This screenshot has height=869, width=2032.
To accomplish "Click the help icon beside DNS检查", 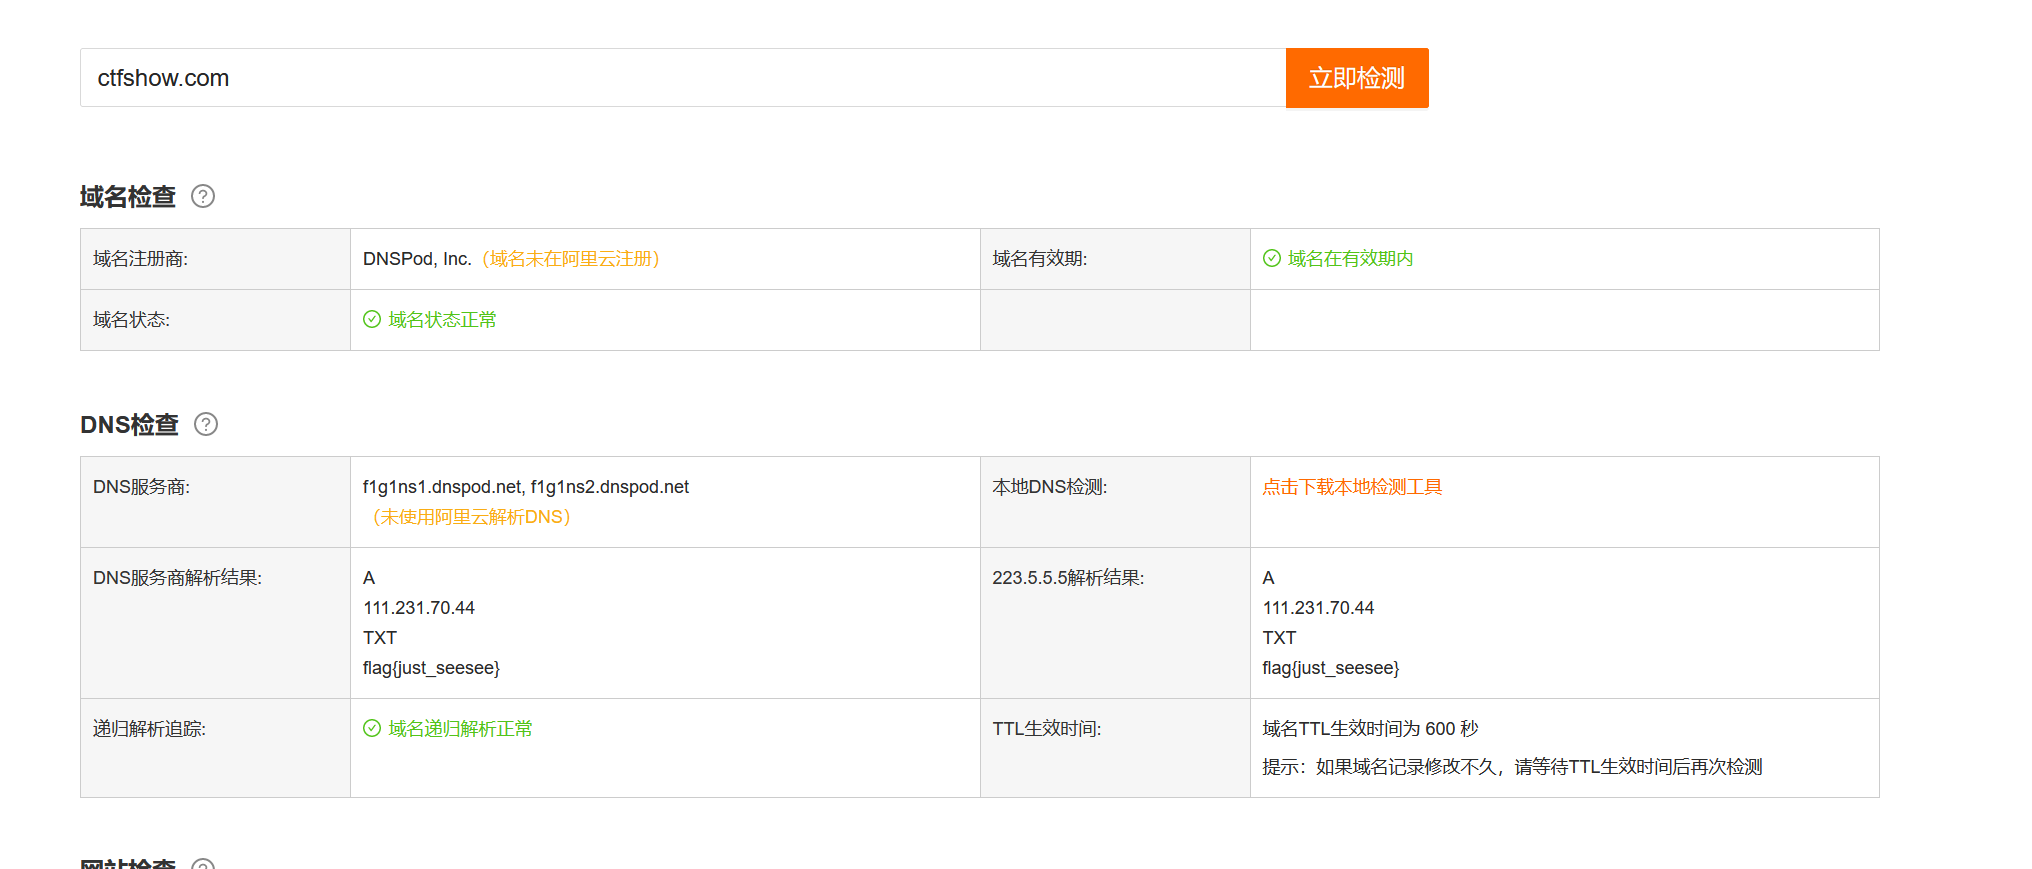I will 206,424.
